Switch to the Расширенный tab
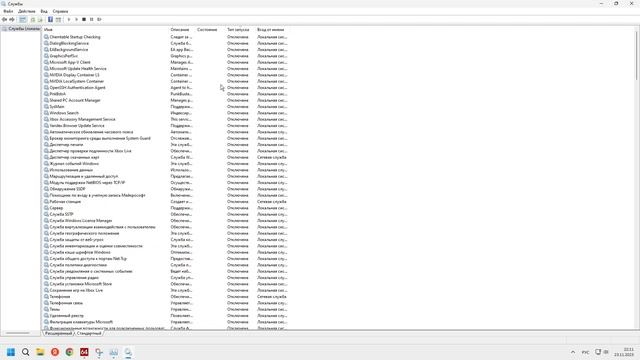The width and height of the screenshot is (640, 360). pyautogui.click(x=58, y=333)
